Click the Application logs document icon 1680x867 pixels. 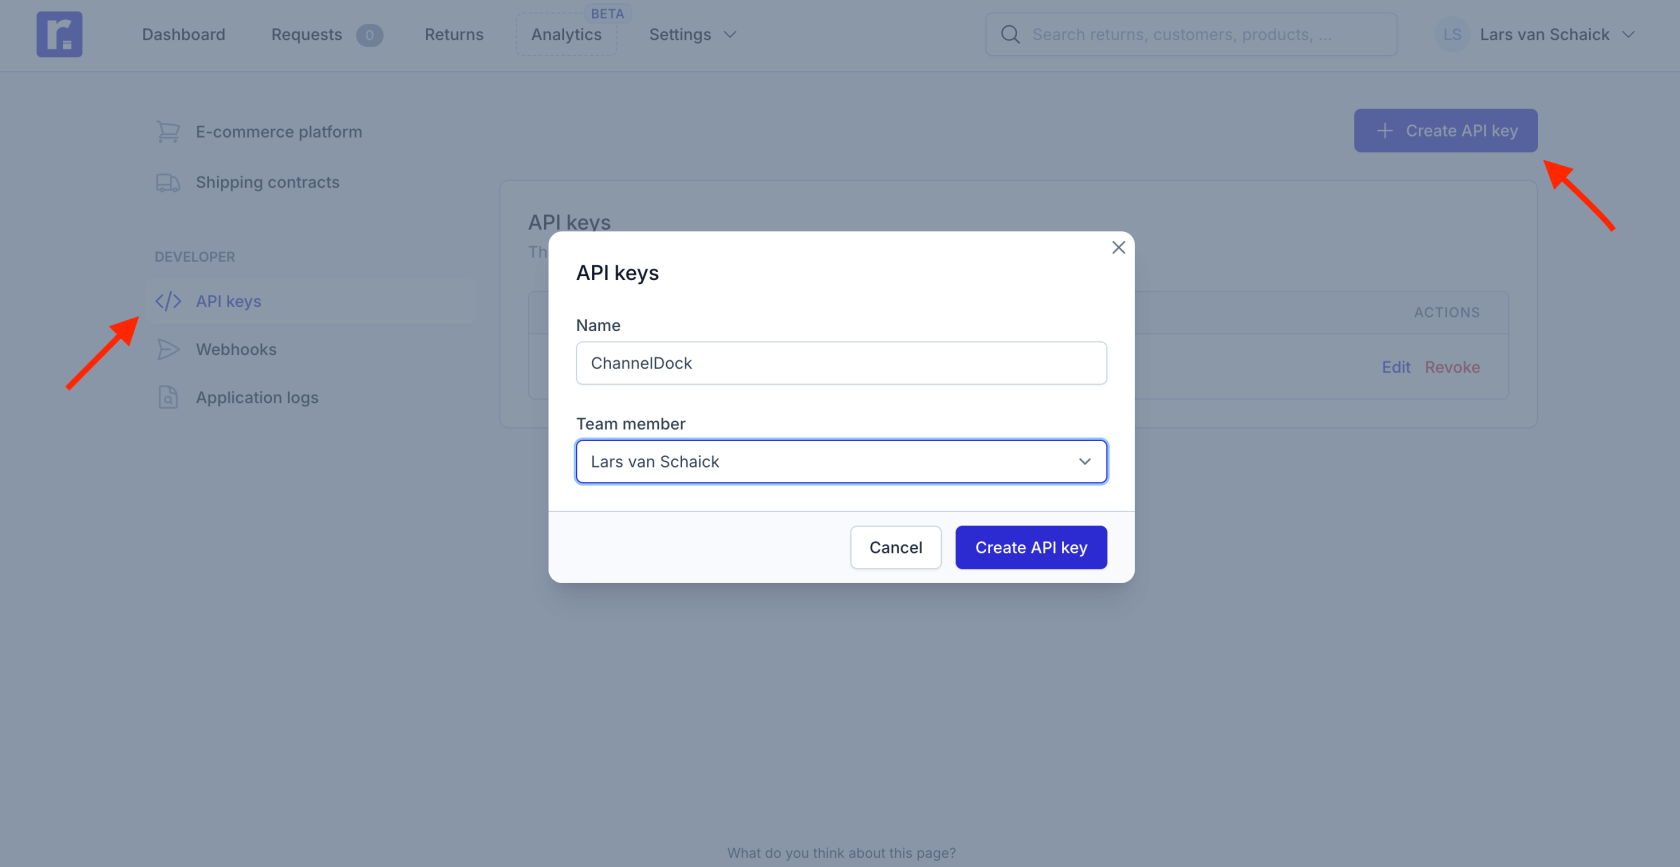click(x=168, y=397)
